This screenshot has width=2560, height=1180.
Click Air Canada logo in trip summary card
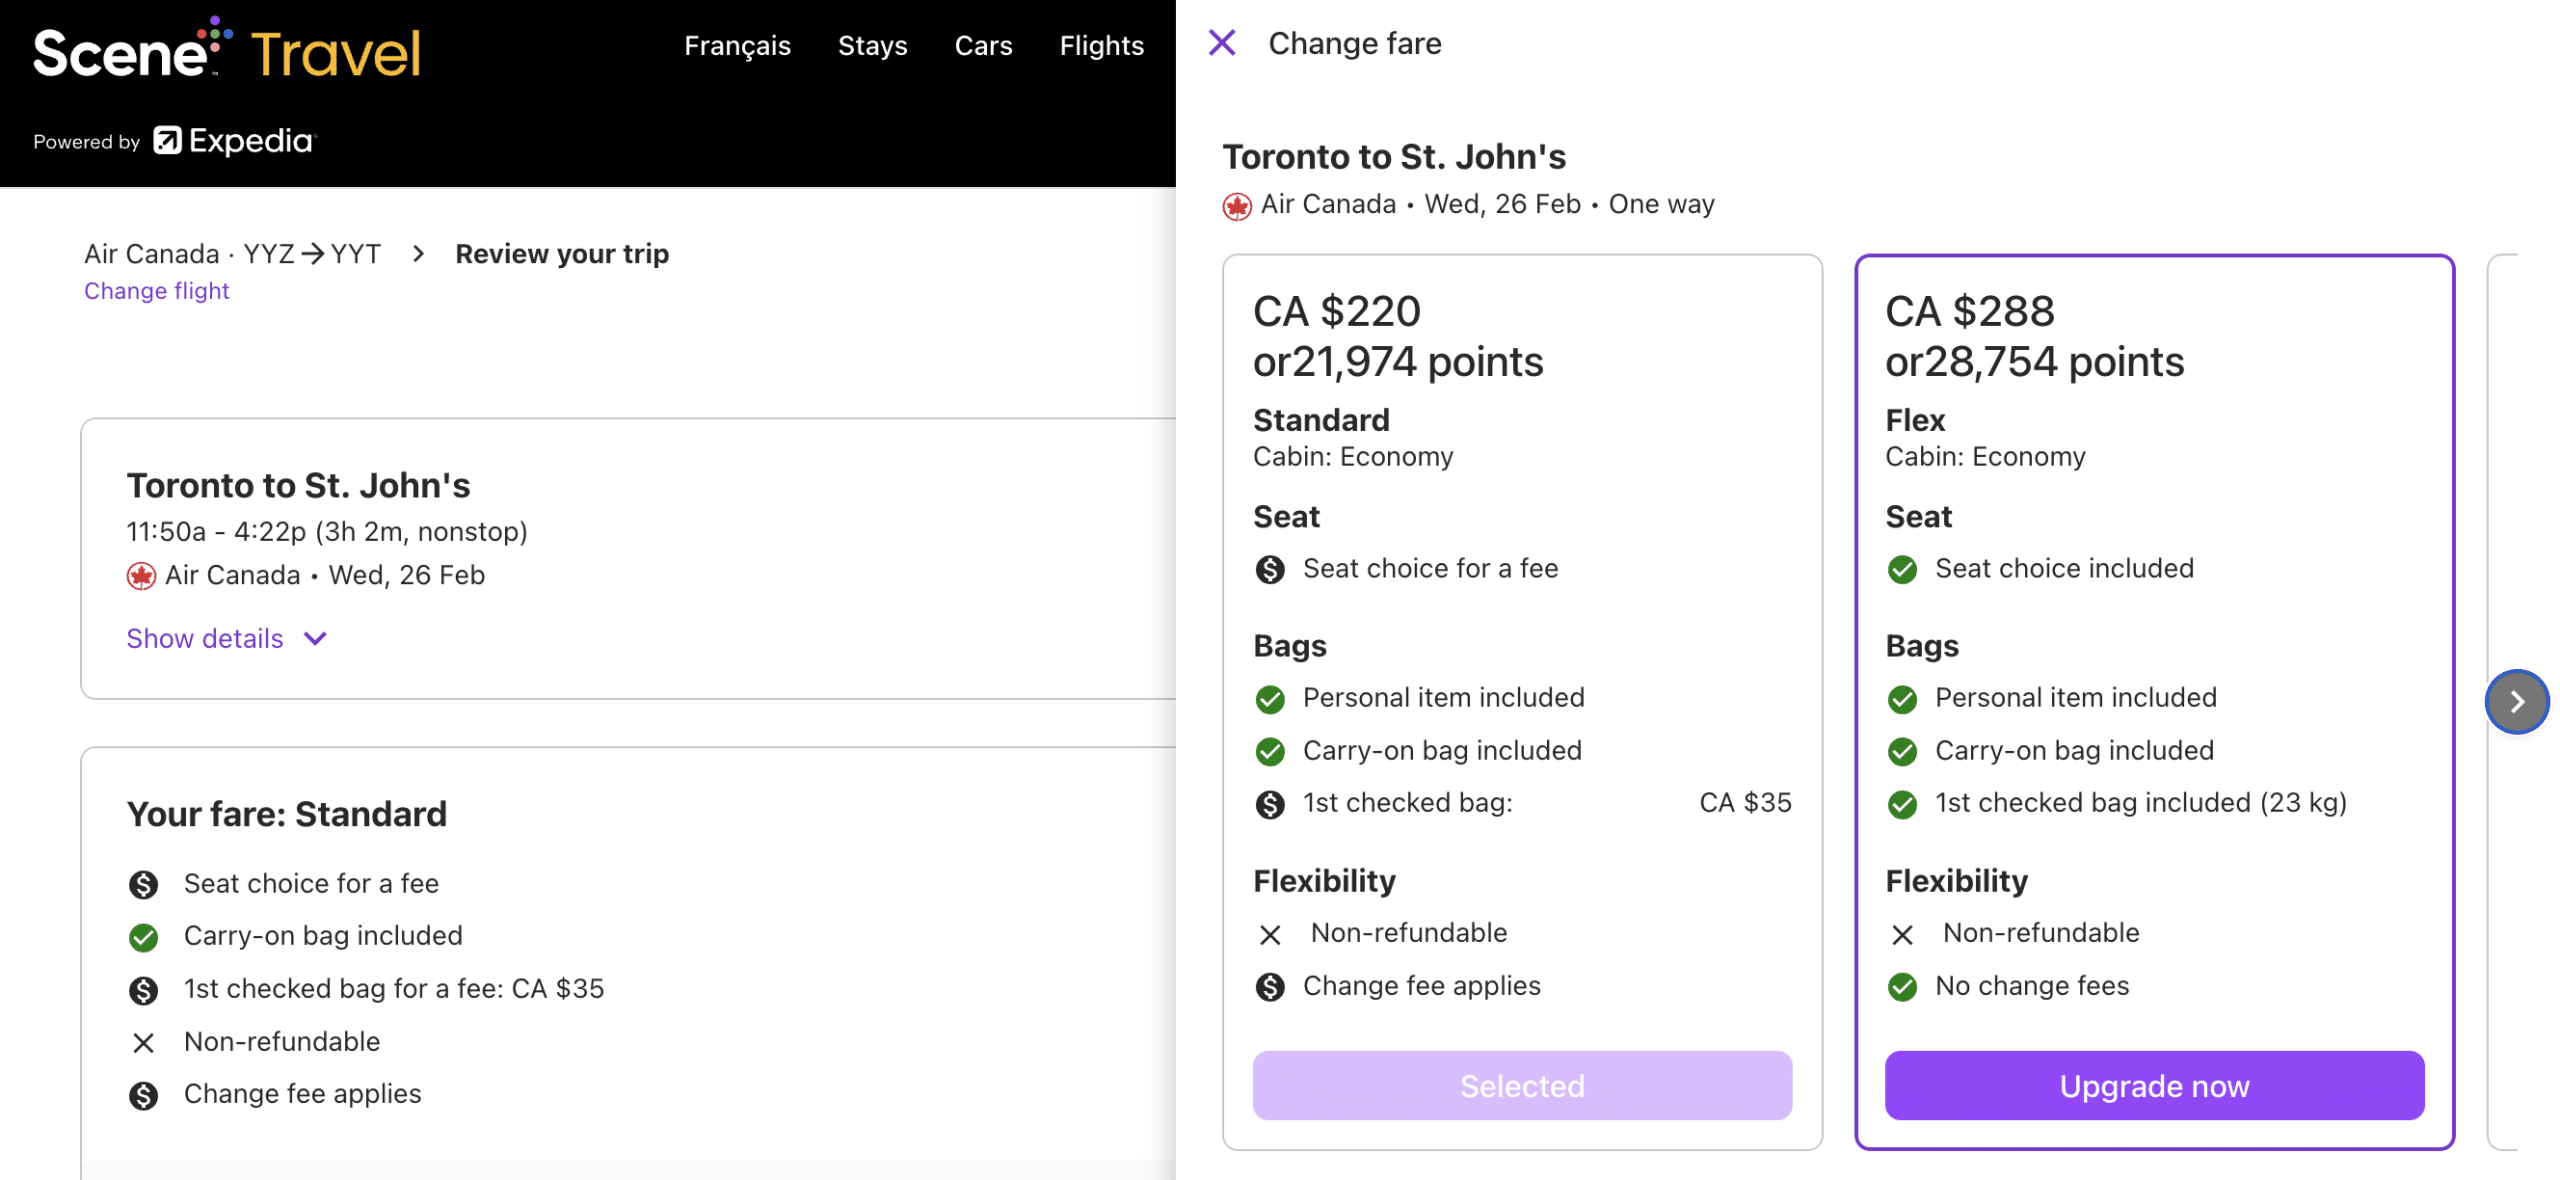tap(141, 576)
